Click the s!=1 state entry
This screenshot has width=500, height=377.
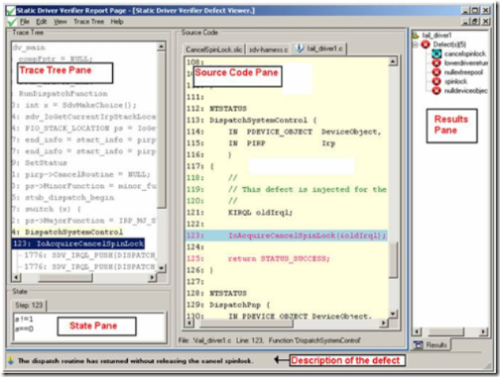[24, 319]
